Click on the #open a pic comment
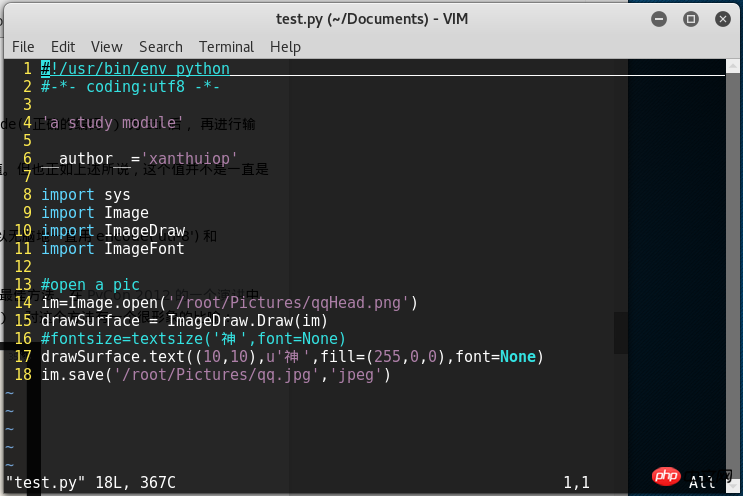The height and width of the screenshot is (496, 743). (91, 285)
